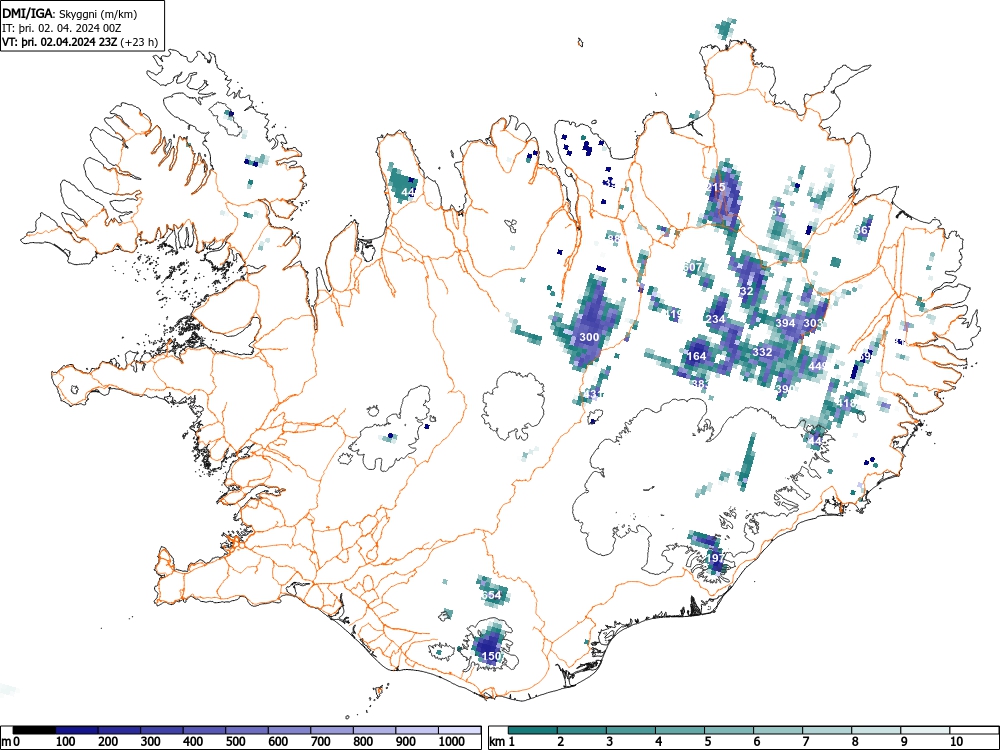Viewport: 1000px width, 750px height.
Task: Click the '197' value near the southeast coast
Action: pyautogui.click(x=716, y=559)
